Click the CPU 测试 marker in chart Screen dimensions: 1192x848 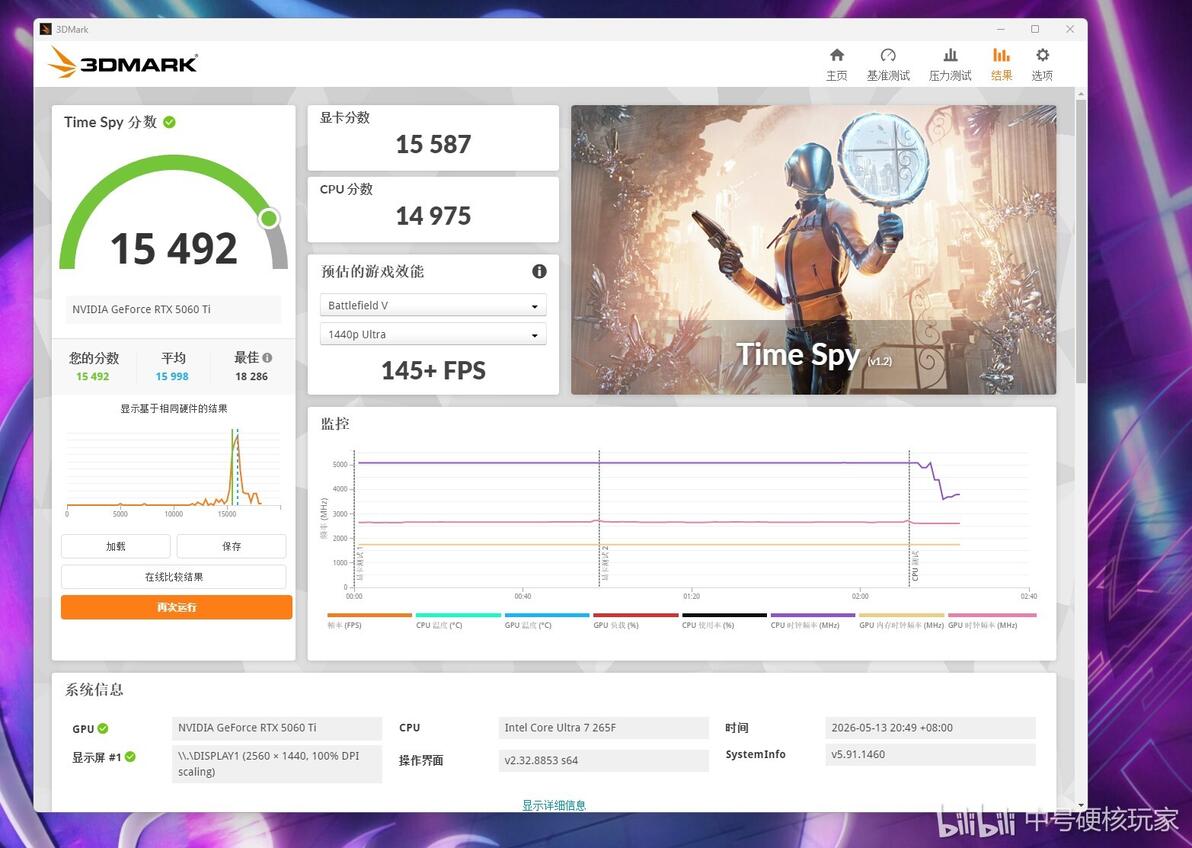(915, 567)
